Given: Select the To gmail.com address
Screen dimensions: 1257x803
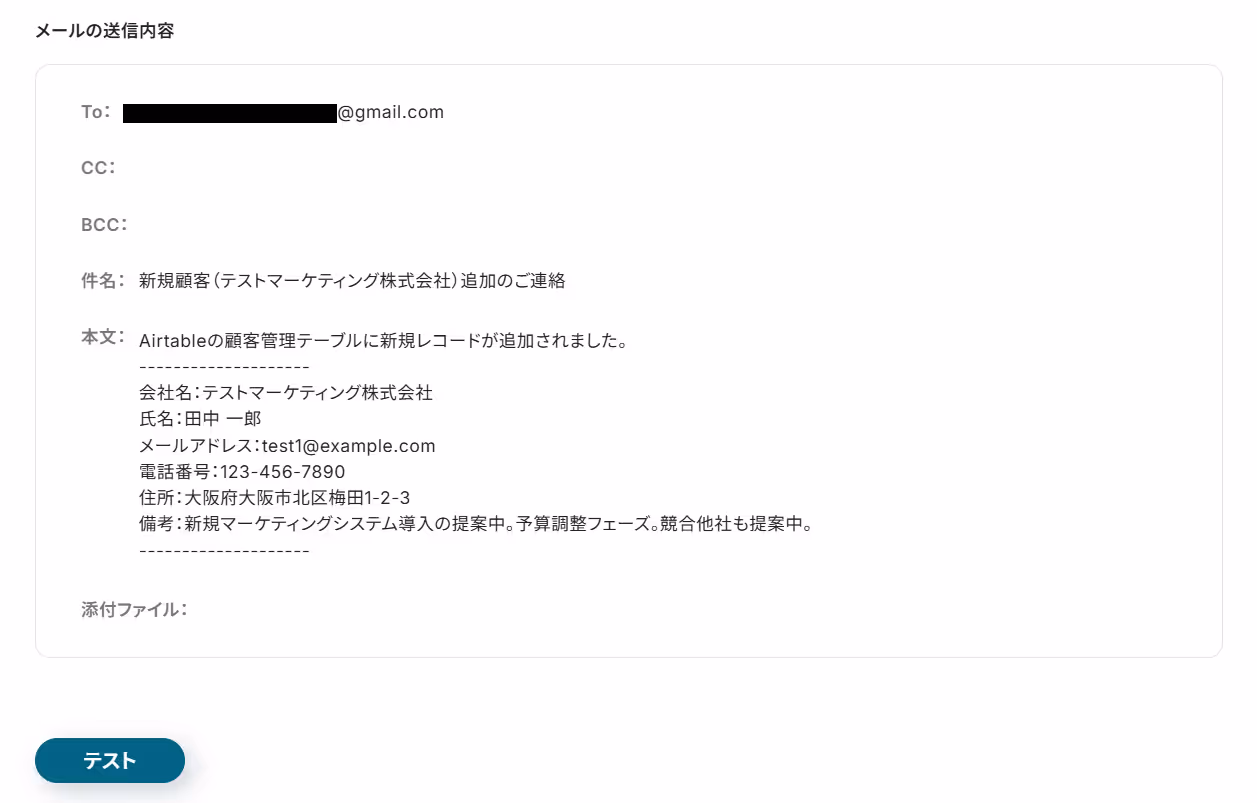Looking at the screenshot, I should pos(284,112).
